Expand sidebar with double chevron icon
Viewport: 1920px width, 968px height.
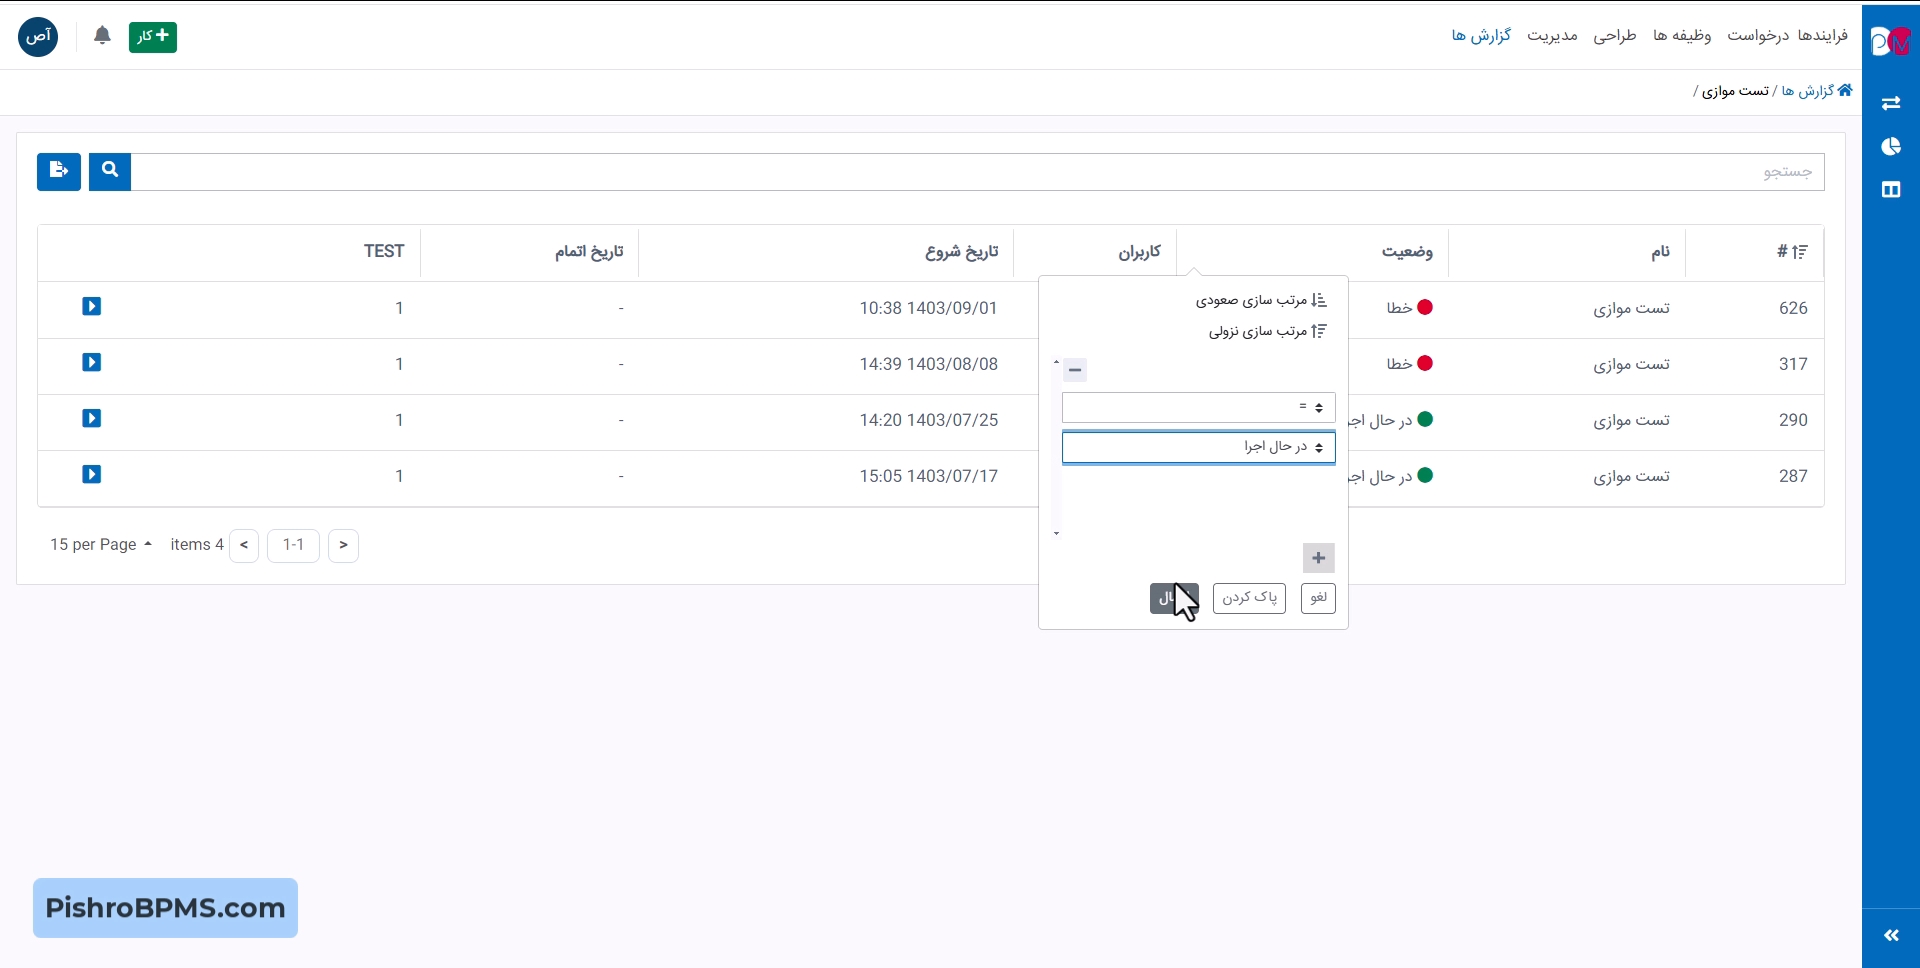click(x=1890, y=936)
